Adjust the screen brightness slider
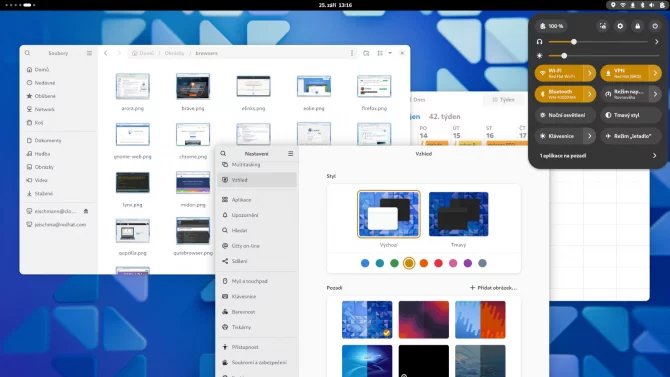This screenshot has width=670, height=377. pos(604,56)
